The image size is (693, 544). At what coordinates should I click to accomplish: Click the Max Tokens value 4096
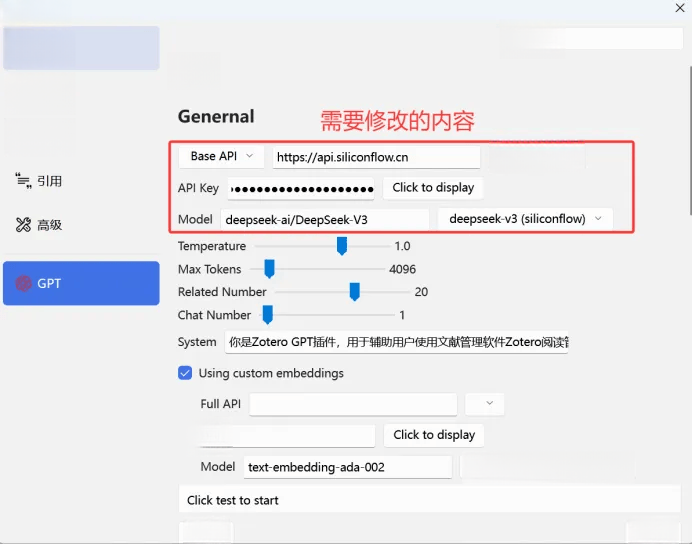click(403, 269)
